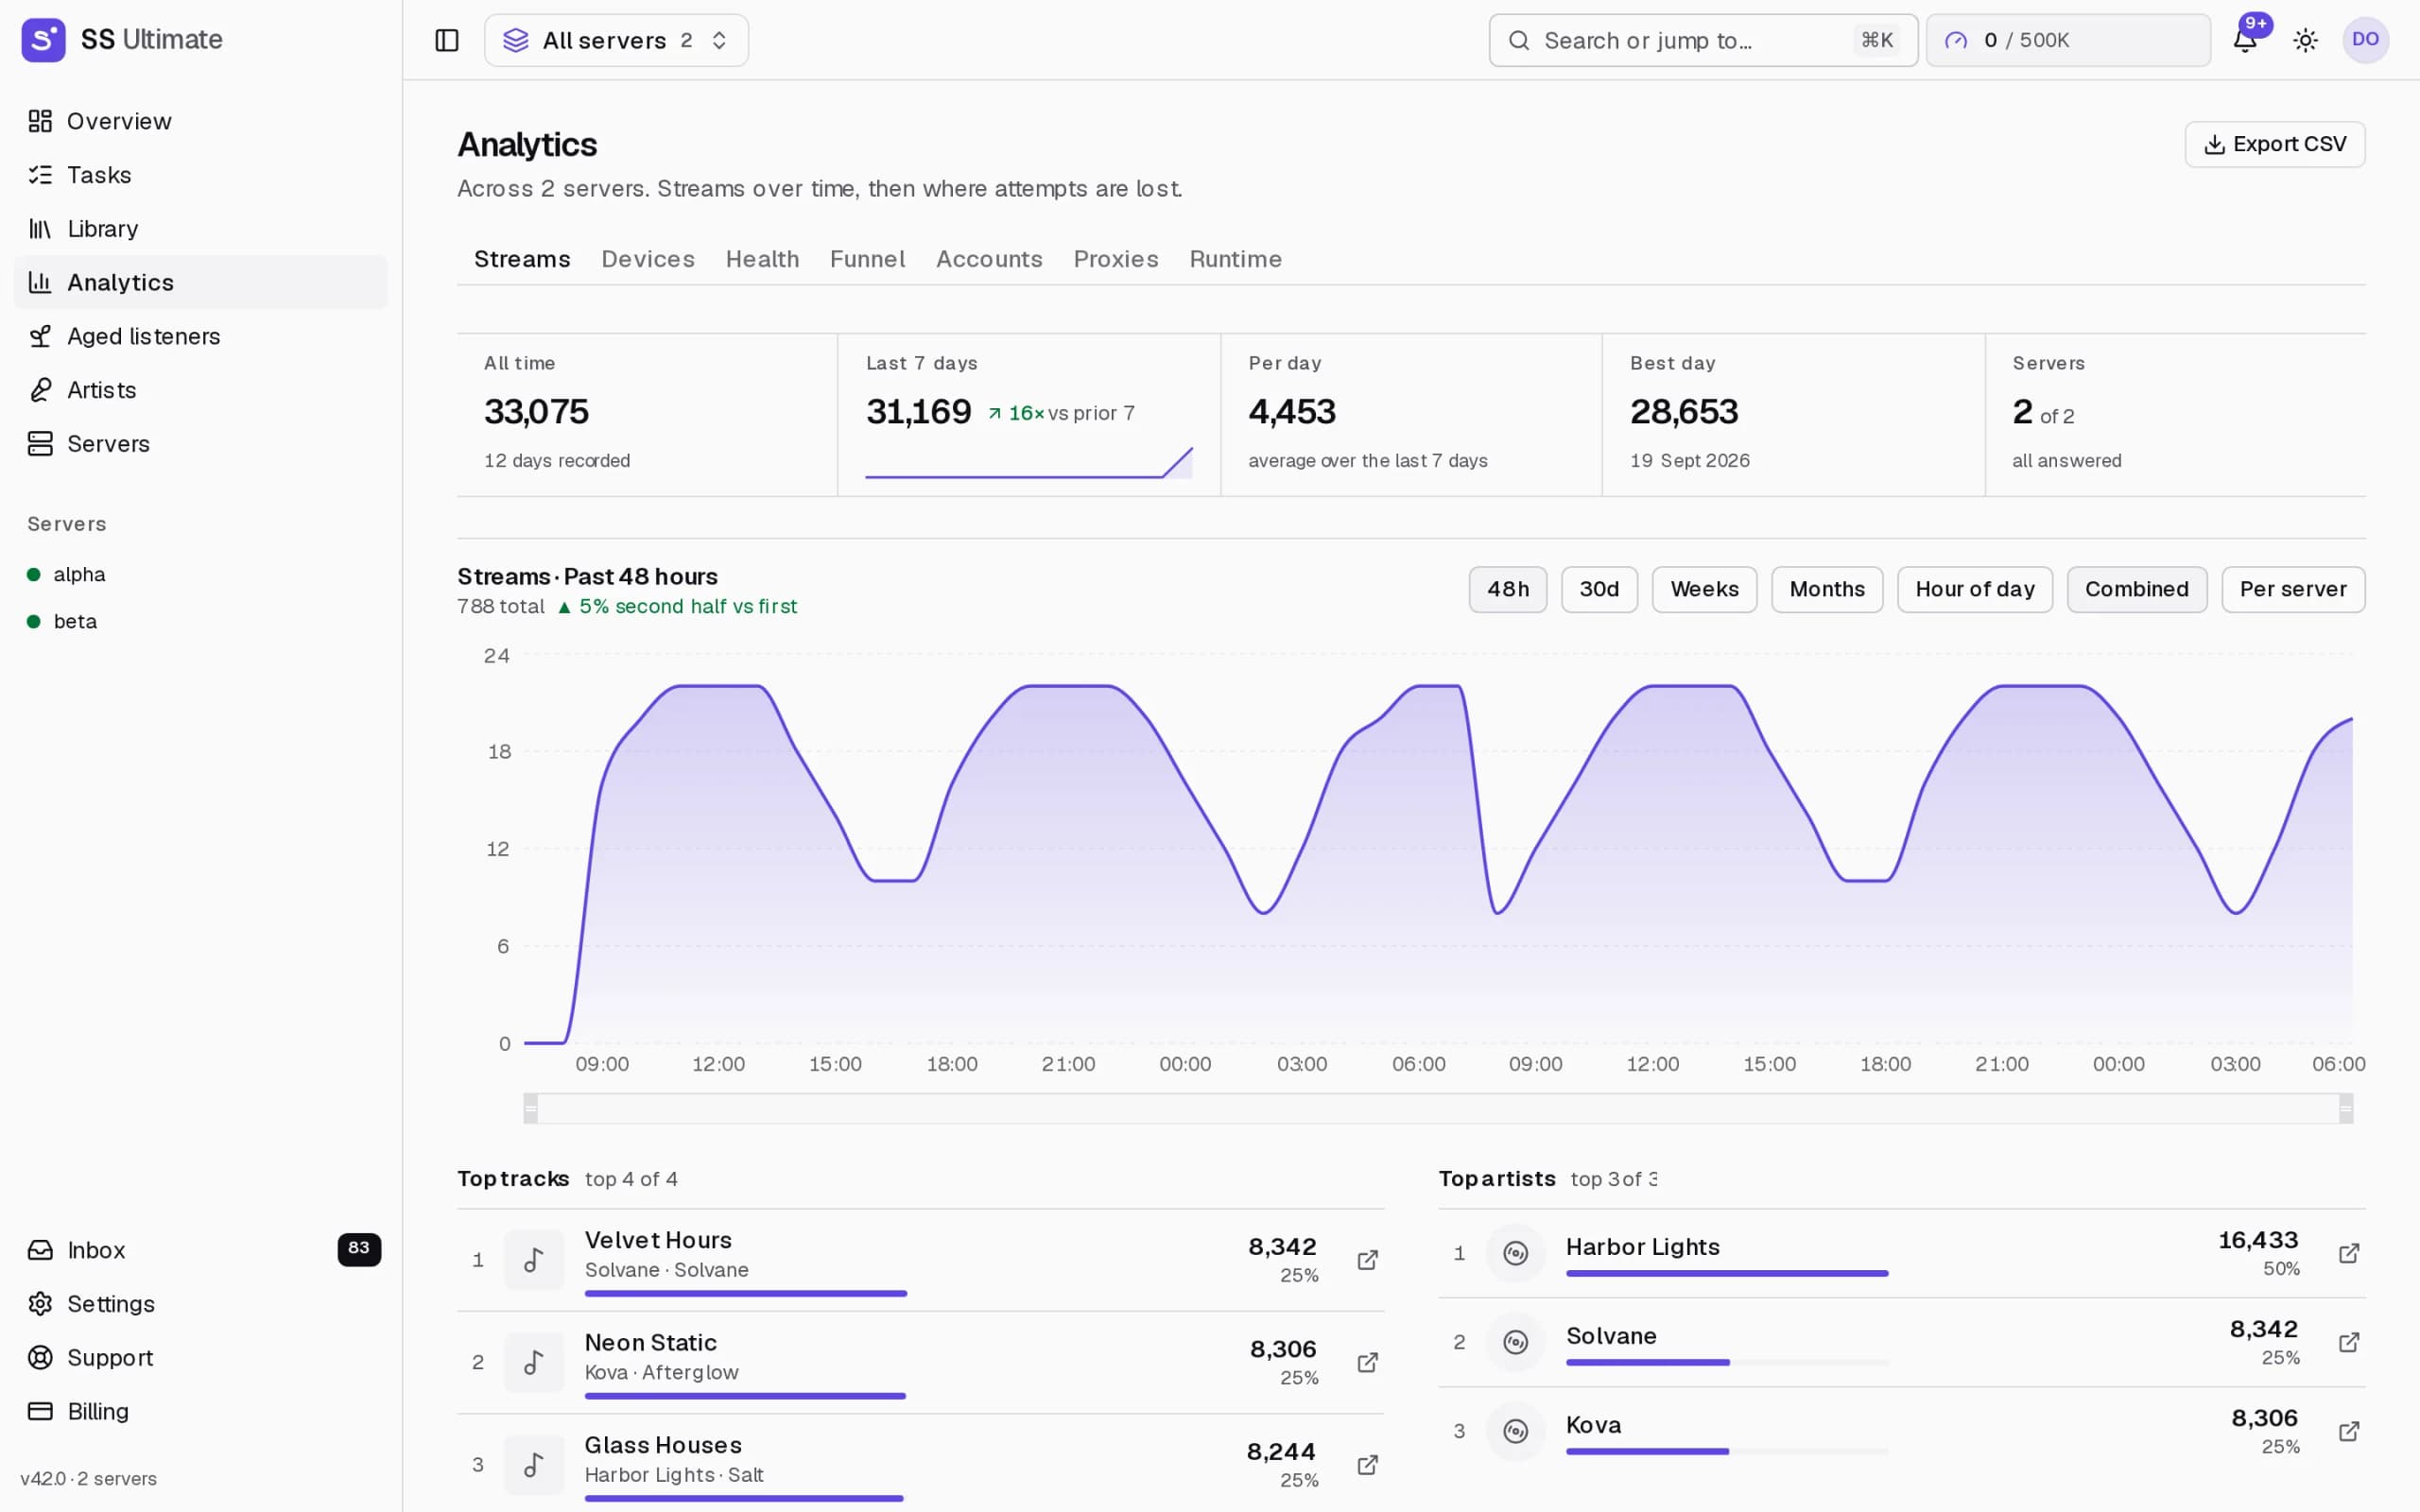Switch theme with the sun icon
Image resolution: width=2420 pixels, height=1512 pixels.
pyautogui.click(x=2306, y=40)
